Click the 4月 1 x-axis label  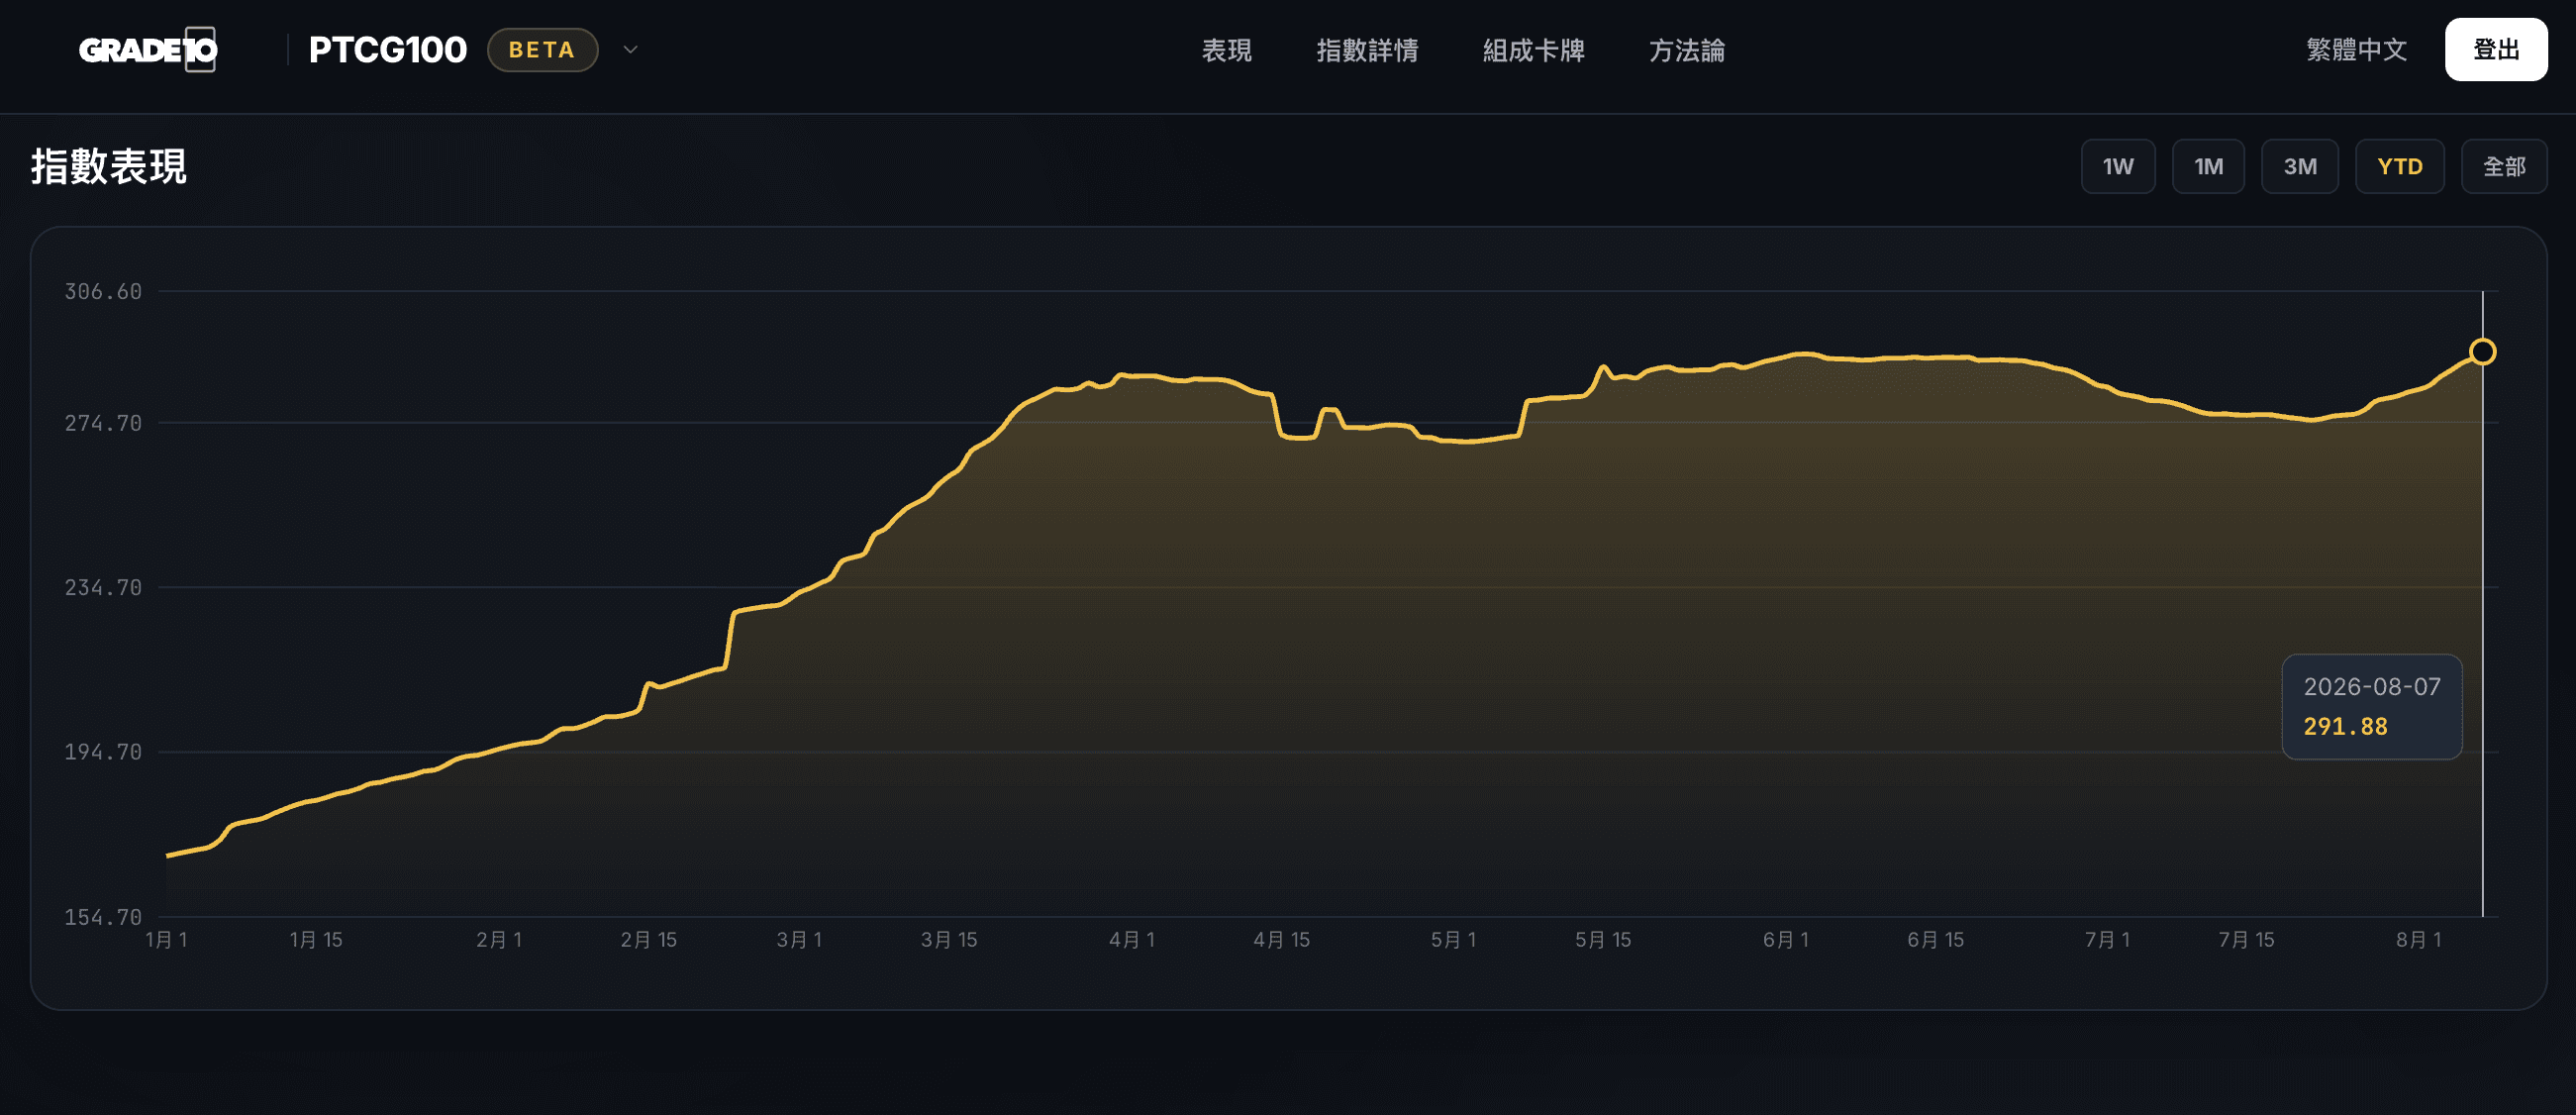coord(1132,940)
